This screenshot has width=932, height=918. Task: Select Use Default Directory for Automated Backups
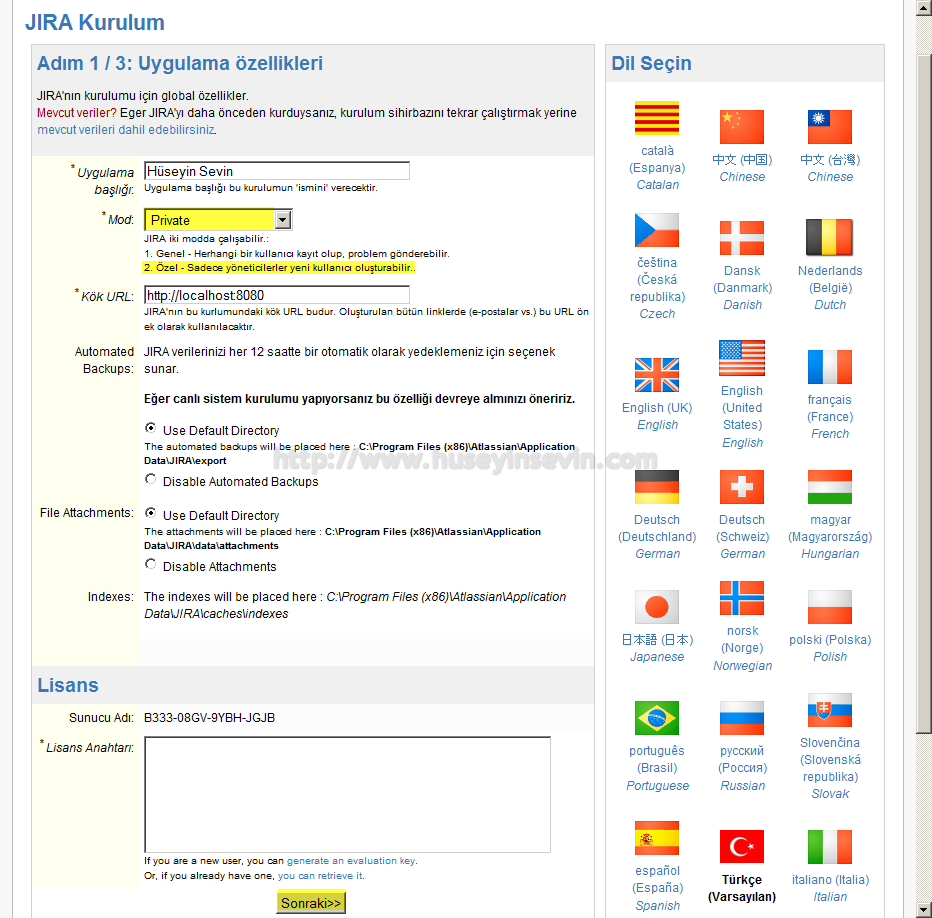coord(151,428)
